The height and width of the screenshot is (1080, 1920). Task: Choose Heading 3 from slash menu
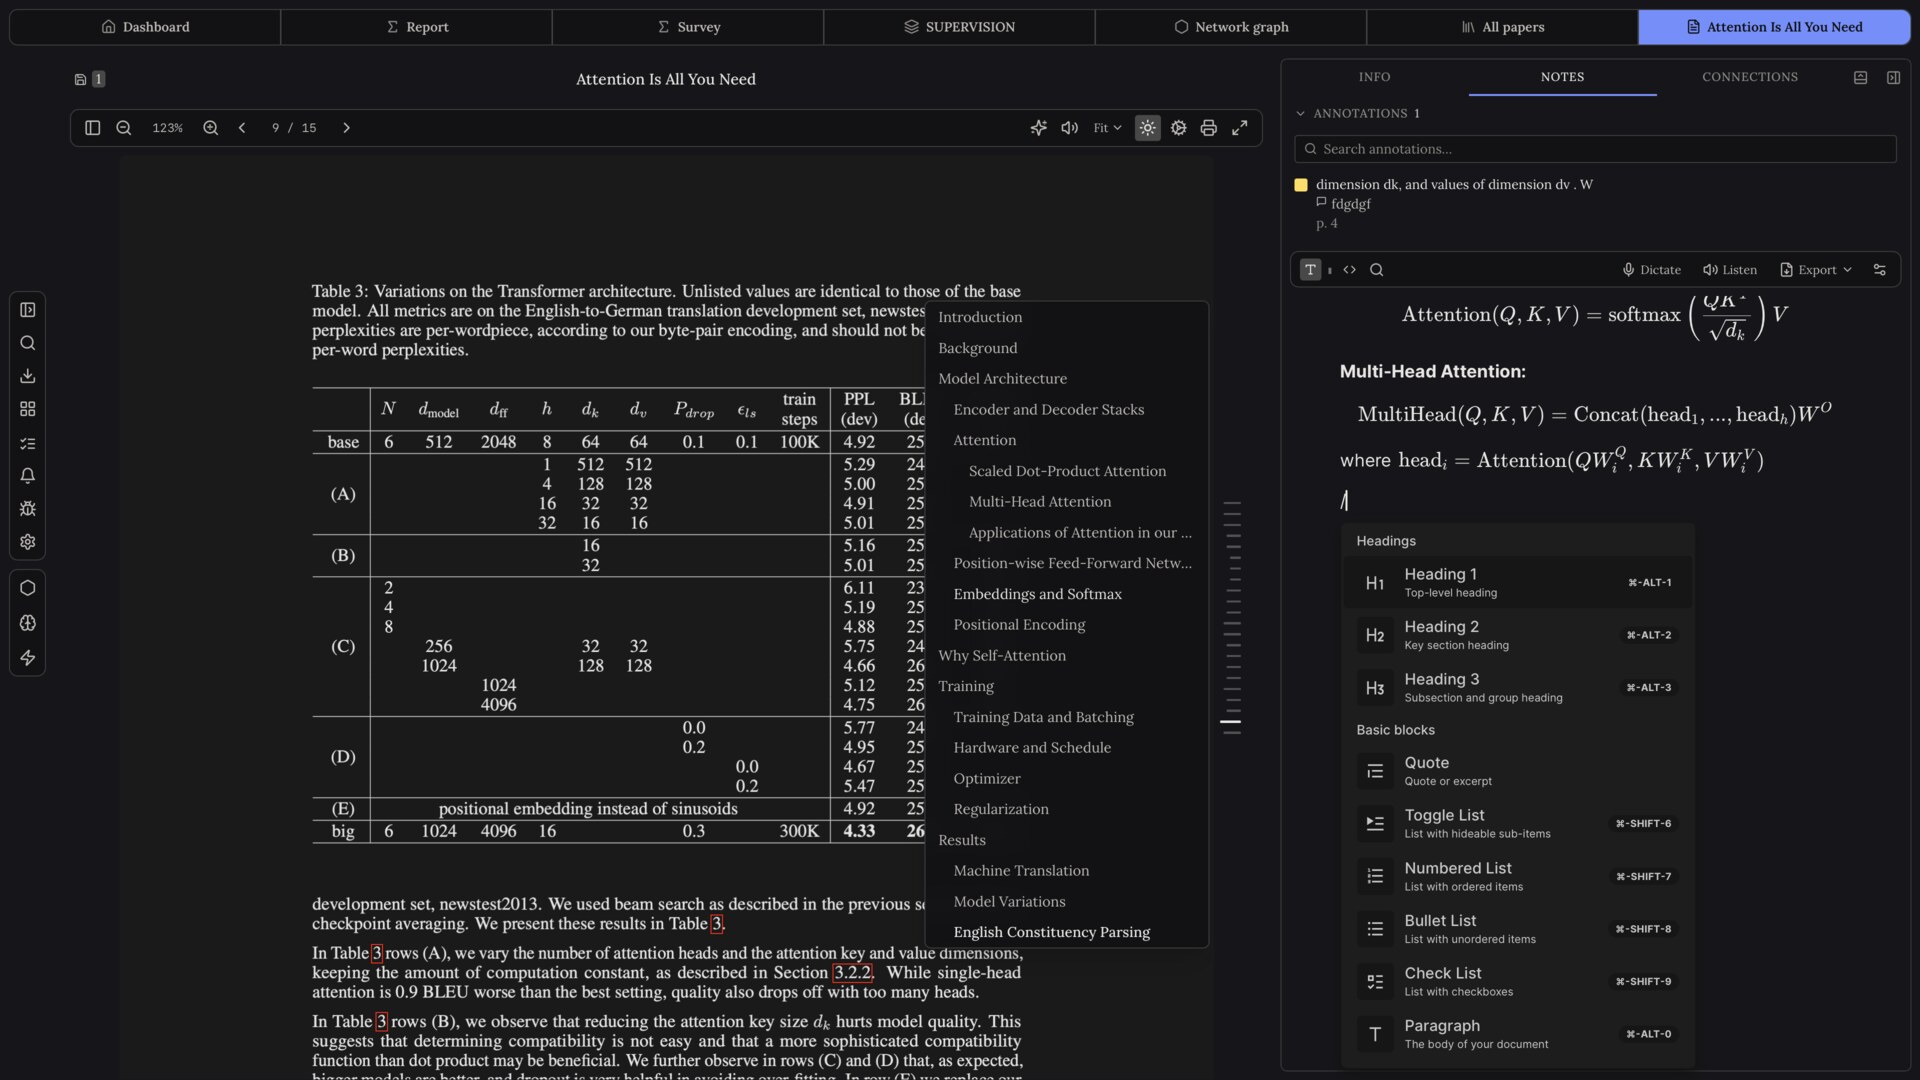pyautogui.click(x=1518, y=688)
